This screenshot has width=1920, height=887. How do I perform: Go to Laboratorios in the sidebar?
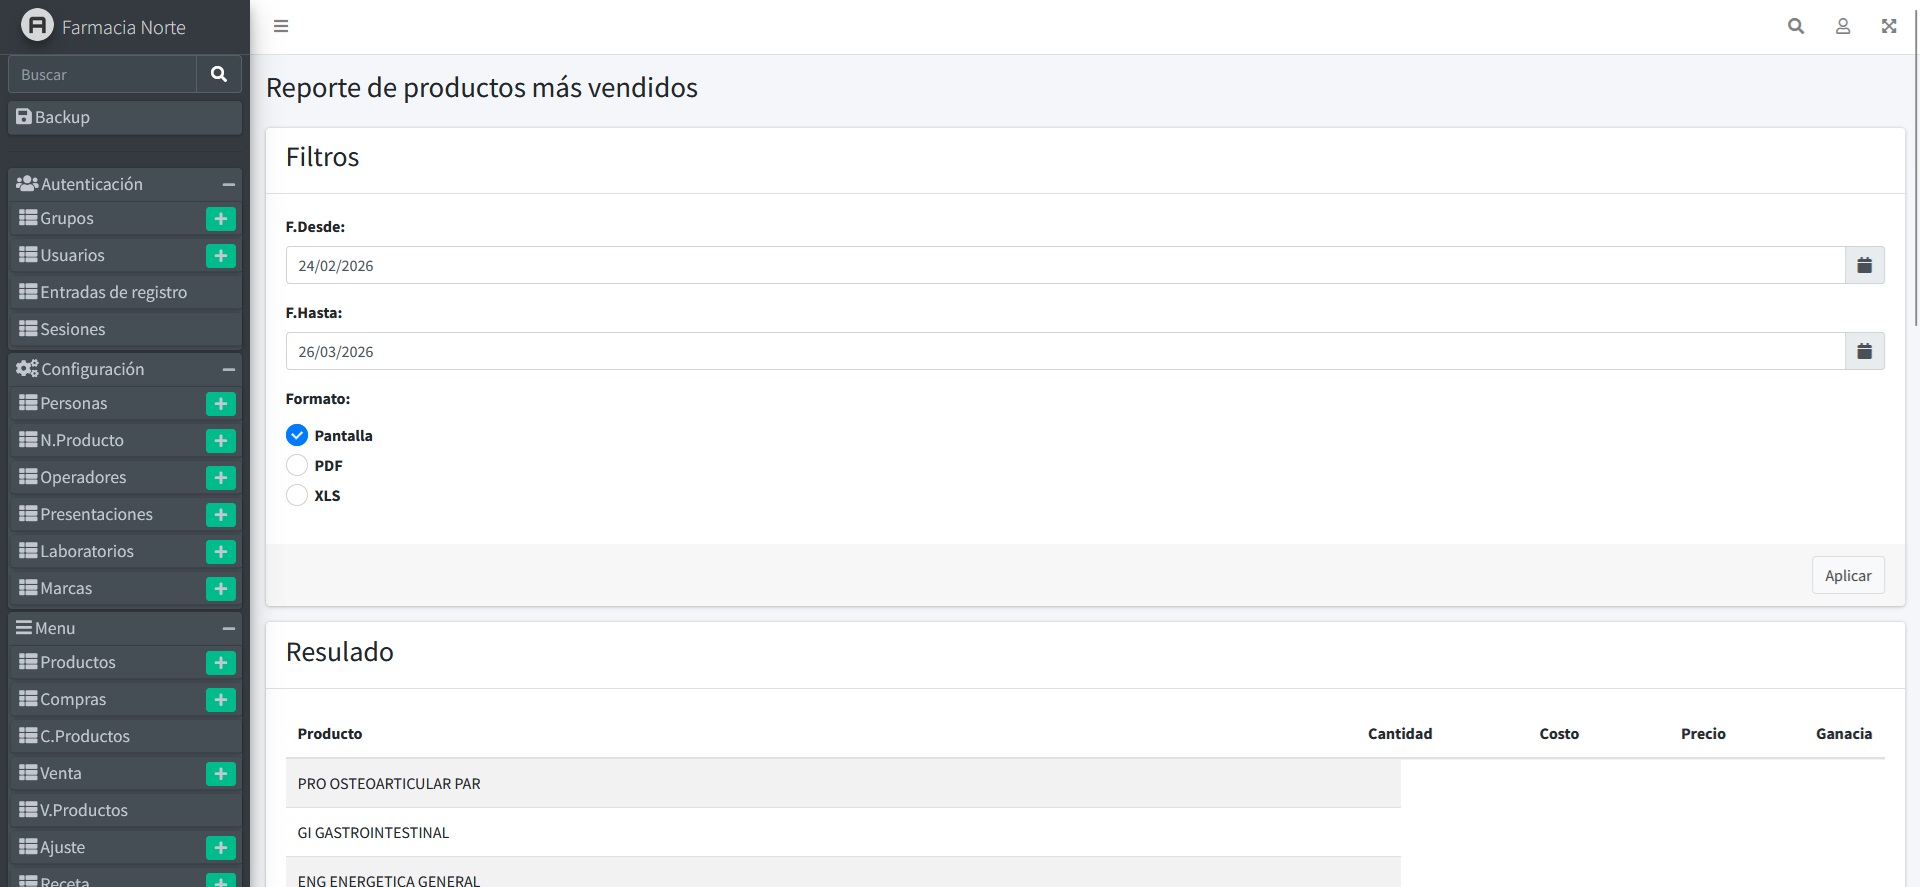87,551
